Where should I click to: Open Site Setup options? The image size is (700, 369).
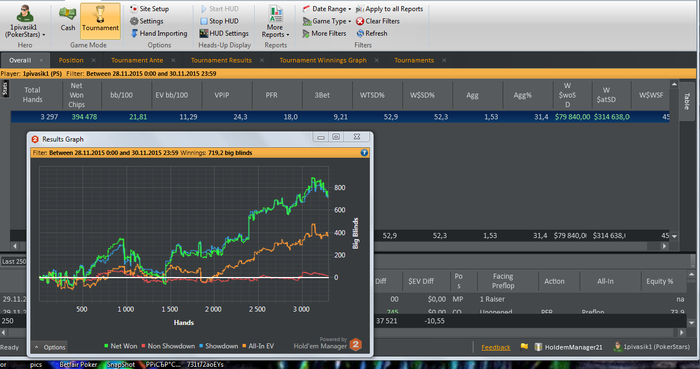point(149,8)
